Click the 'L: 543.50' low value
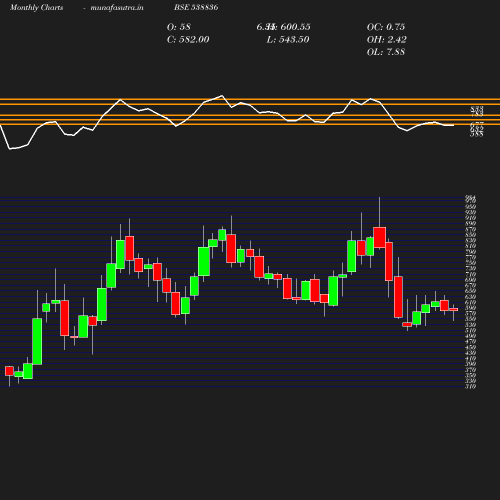Viewport: 500px width, 500px height. [x=288, y=40]
